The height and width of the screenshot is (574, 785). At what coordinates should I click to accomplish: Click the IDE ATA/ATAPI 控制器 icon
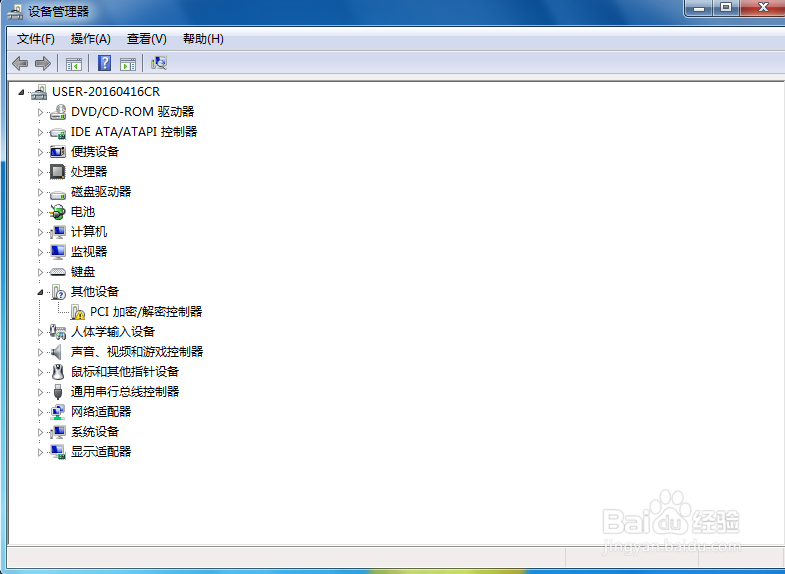coord(58,133)
